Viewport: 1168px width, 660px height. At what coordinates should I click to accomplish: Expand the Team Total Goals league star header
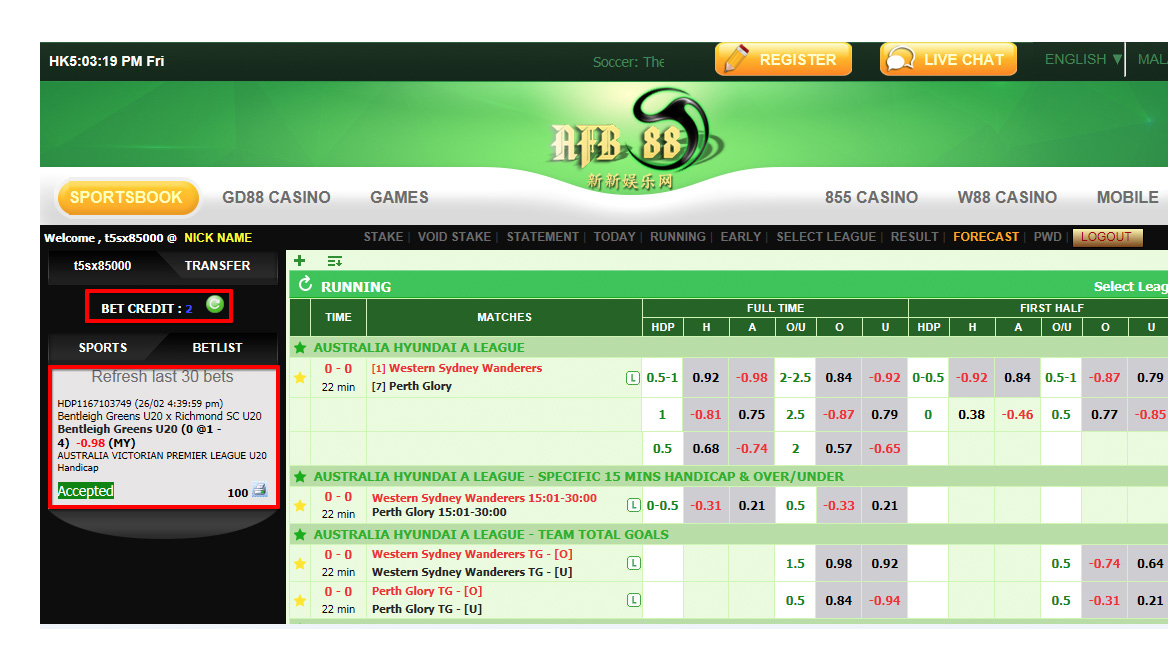point(299,535)
